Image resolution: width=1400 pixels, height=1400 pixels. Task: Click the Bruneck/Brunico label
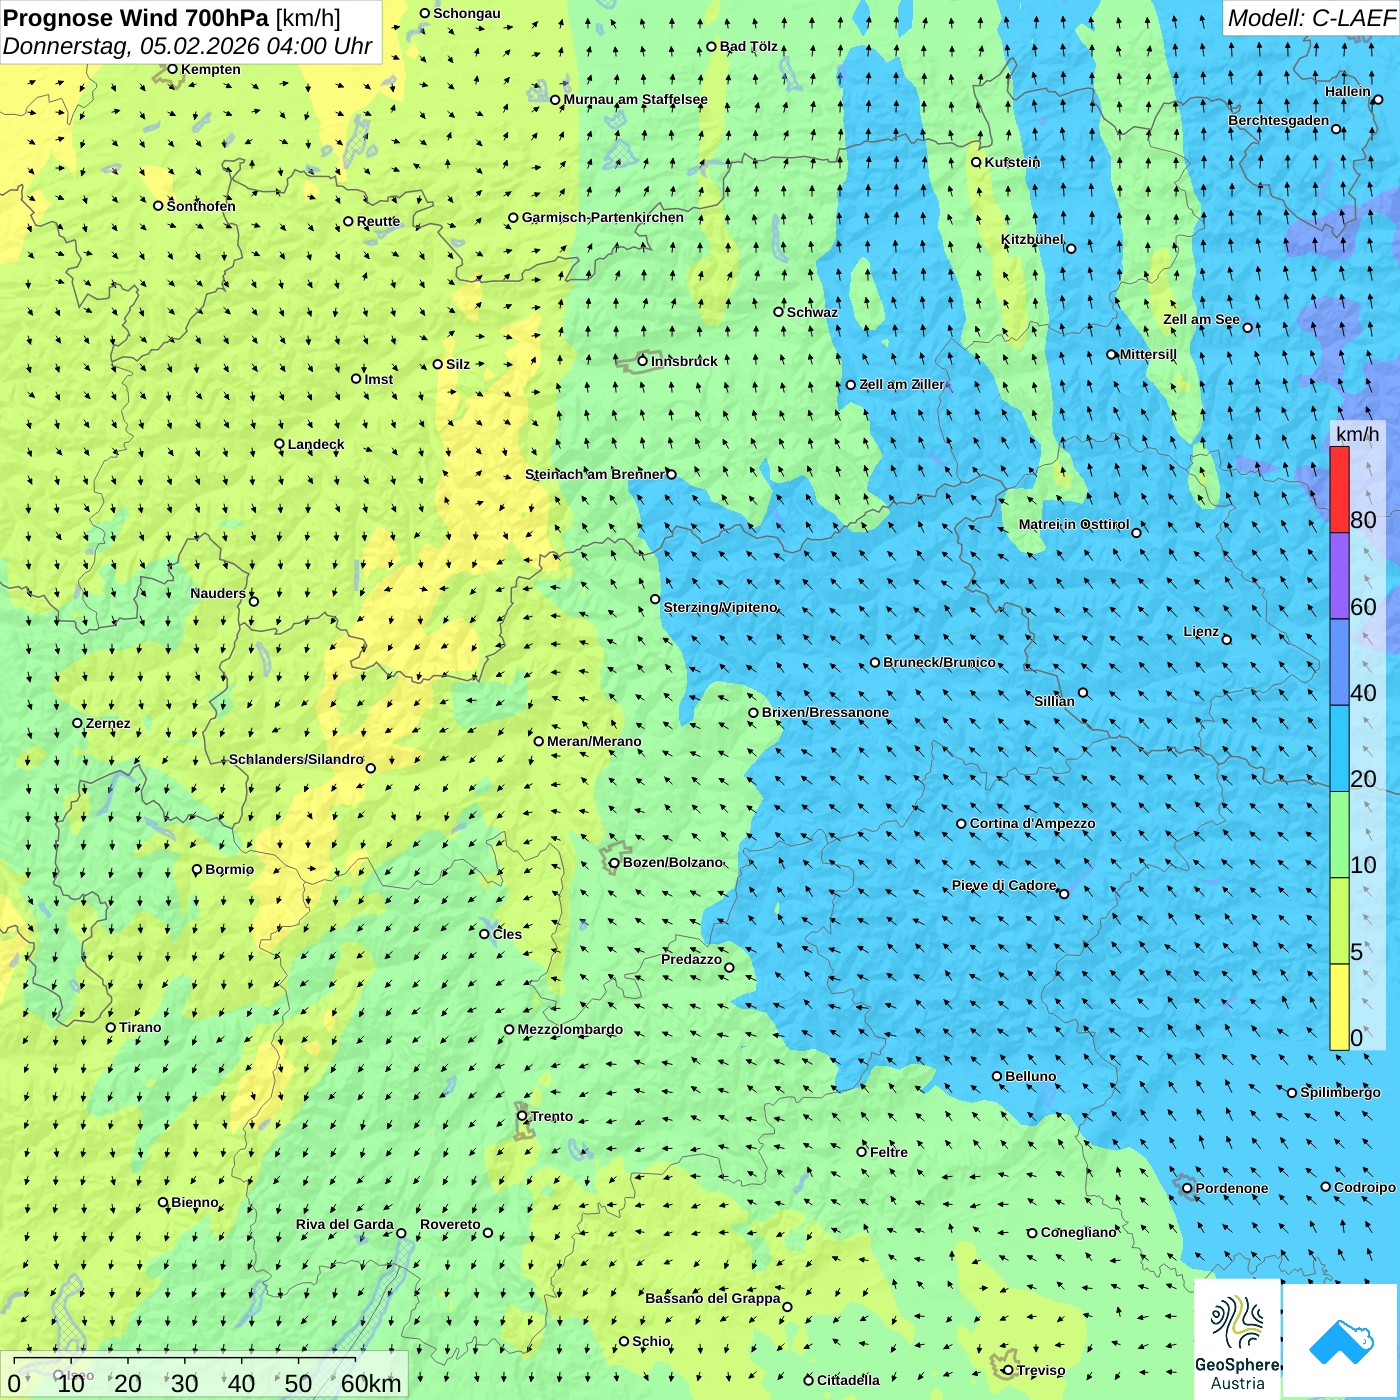(939, 662)
